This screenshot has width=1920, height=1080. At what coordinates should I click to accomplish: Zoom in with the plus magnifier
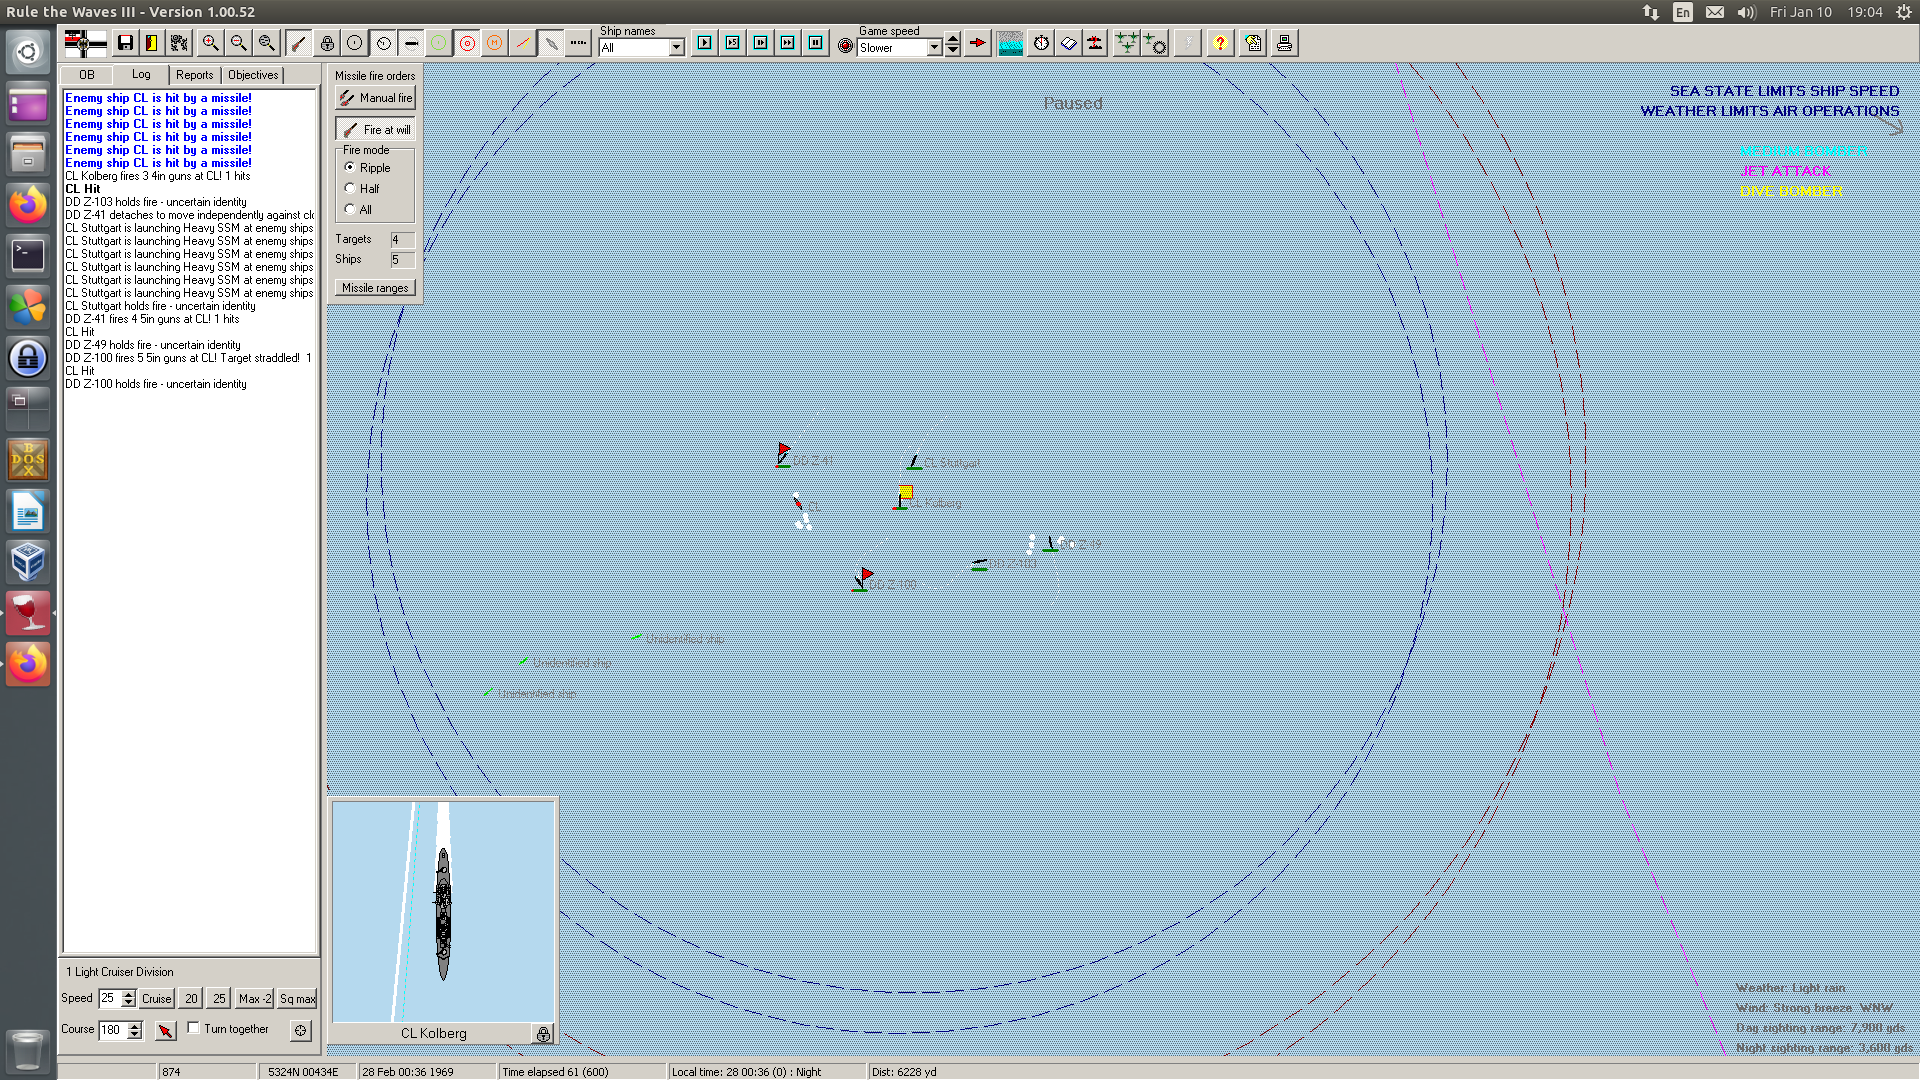click(x=210, y=43)
